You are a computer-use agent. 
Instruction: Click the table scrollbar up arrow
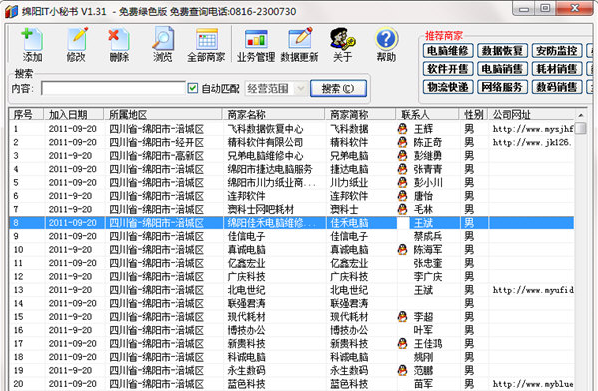coord(580,115)
